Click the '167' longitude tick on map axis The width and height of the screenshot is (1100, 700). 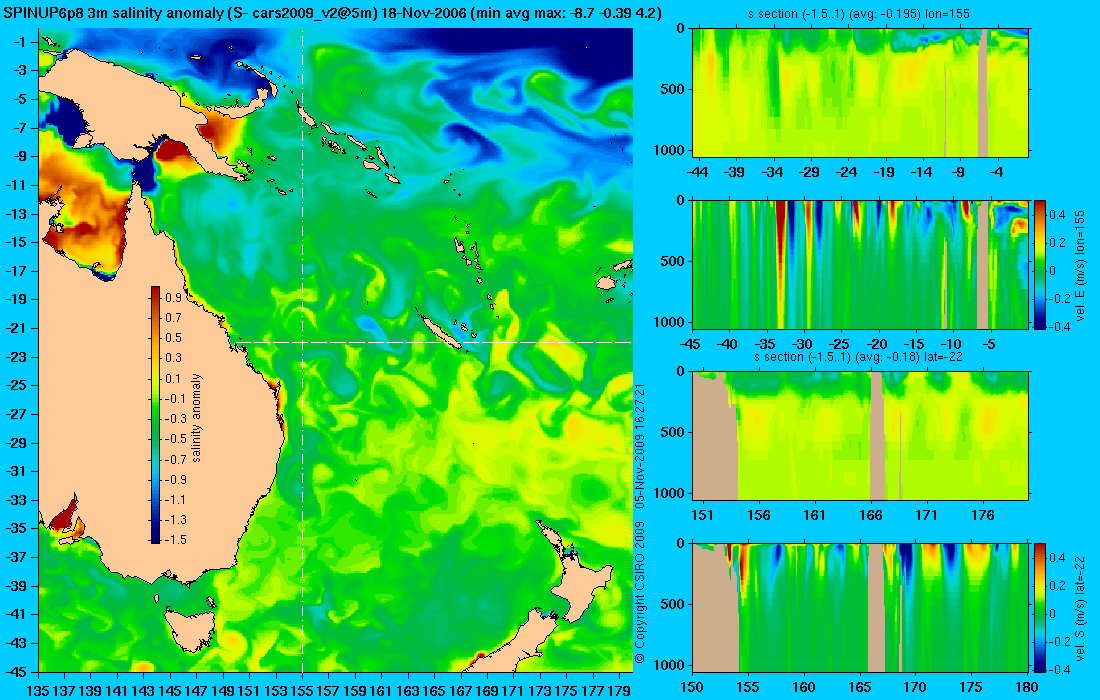click(x=461, y=691)
